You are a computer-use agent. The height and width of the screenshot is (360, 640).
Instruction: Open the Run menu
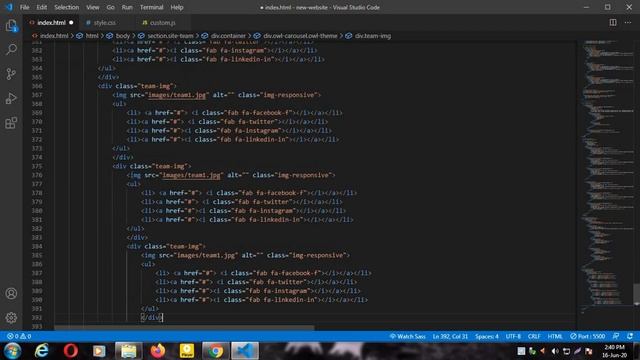point(127,7)
